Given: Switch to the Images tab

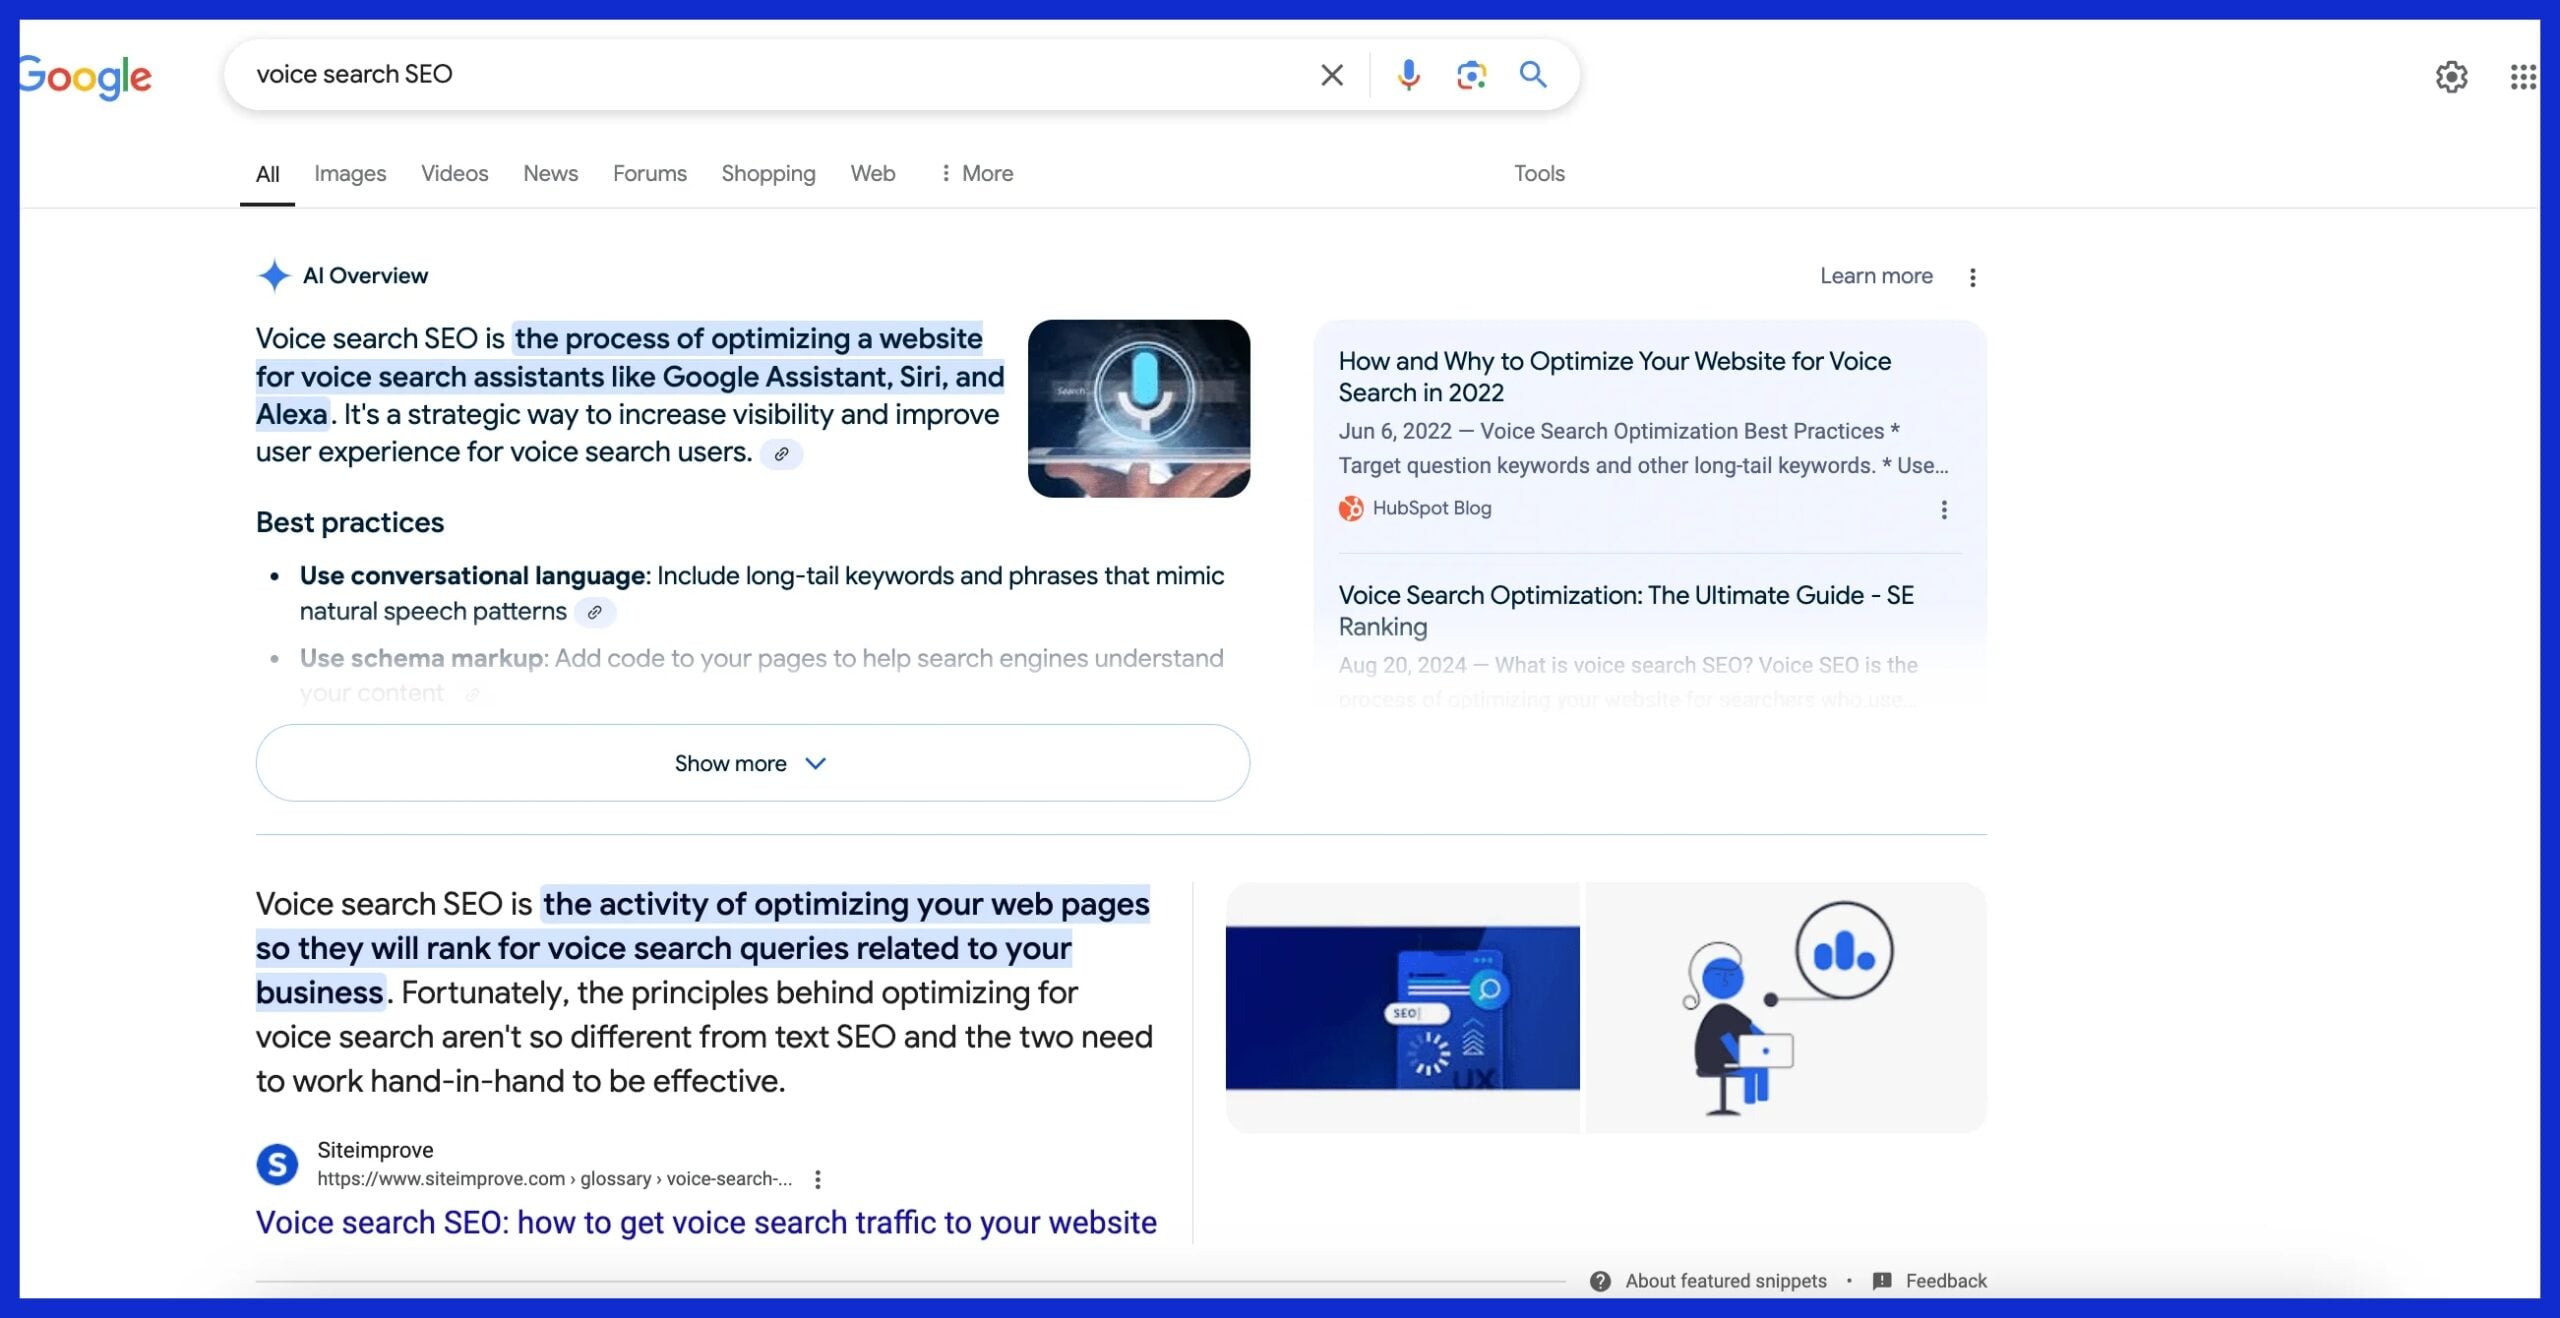Looking at the screenshot, I should (349, 173).
